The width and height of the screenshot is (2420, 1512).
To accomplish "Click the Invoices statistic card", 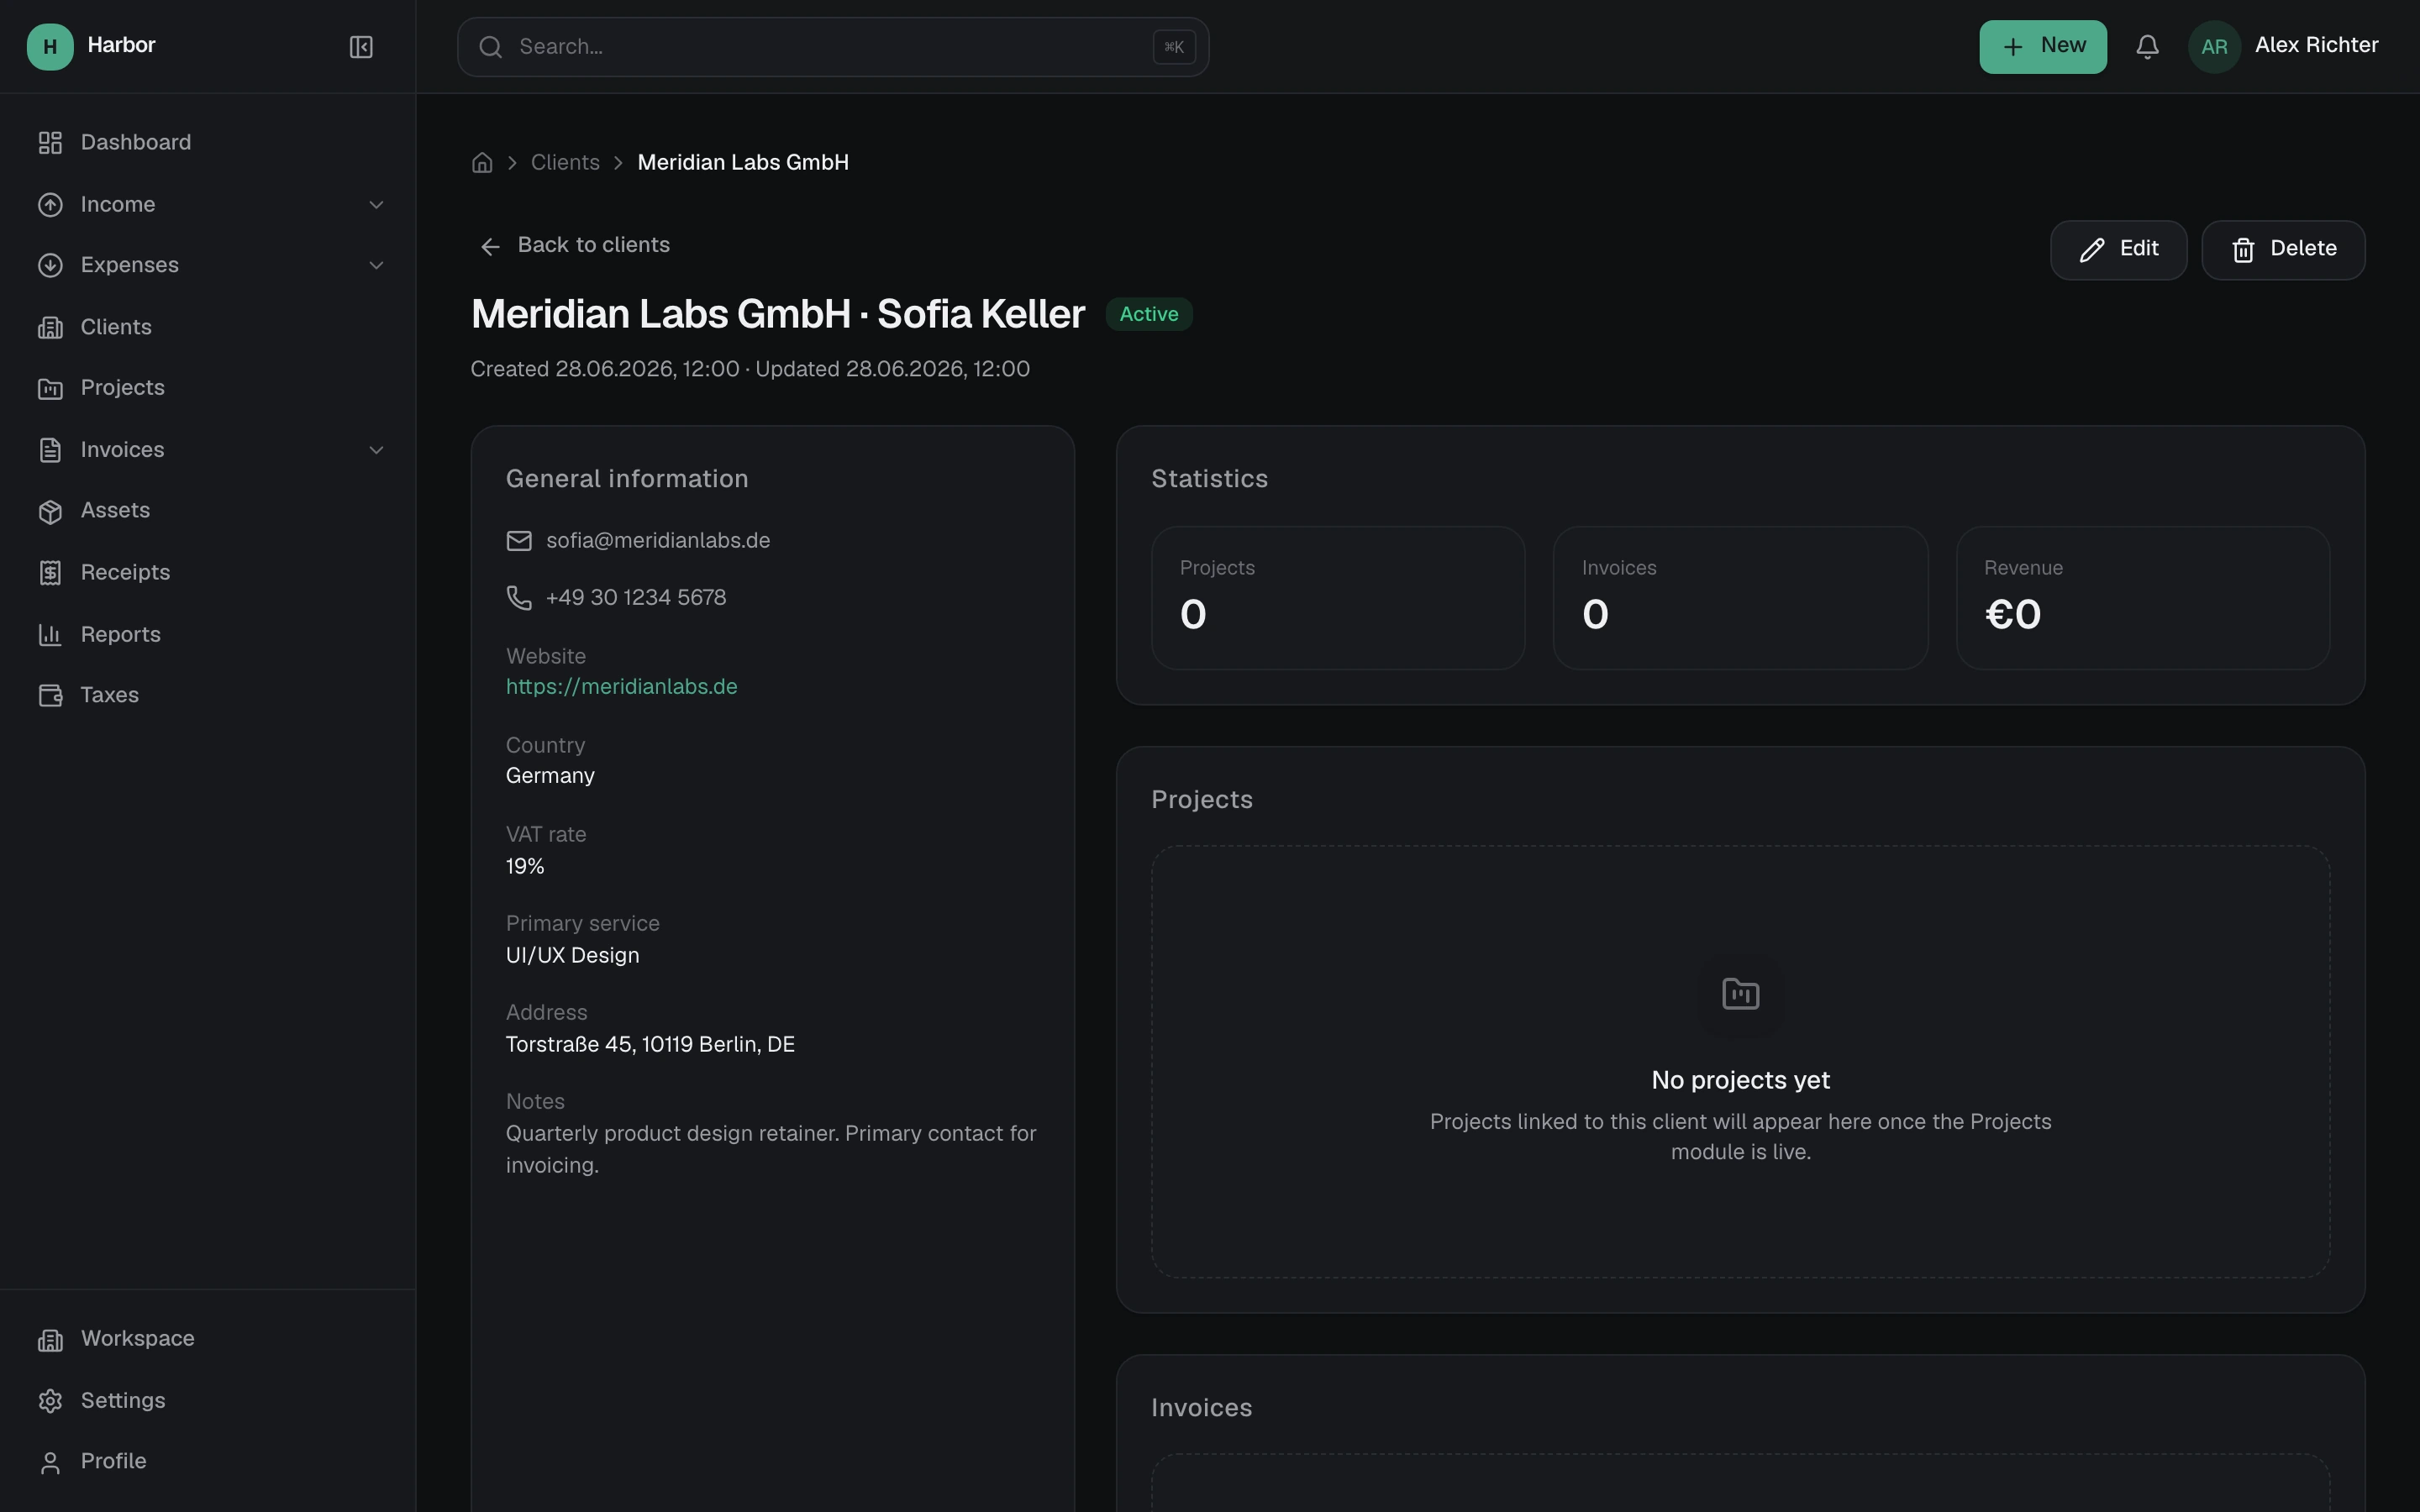I will pyautogui.click(x=1740, y=598).
